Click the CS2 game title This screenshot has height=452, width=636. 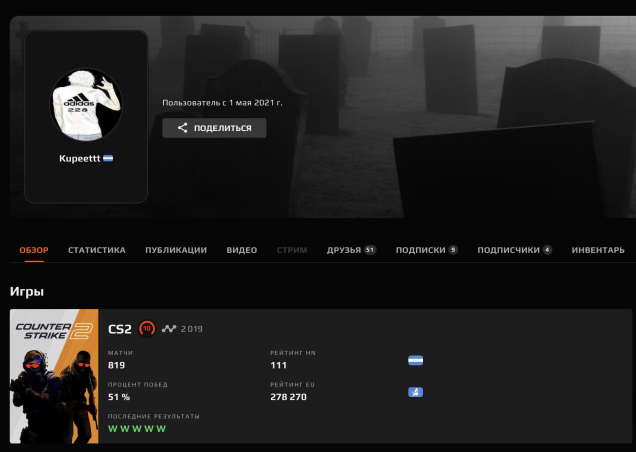pyautogui.click(x=120, y=328)
